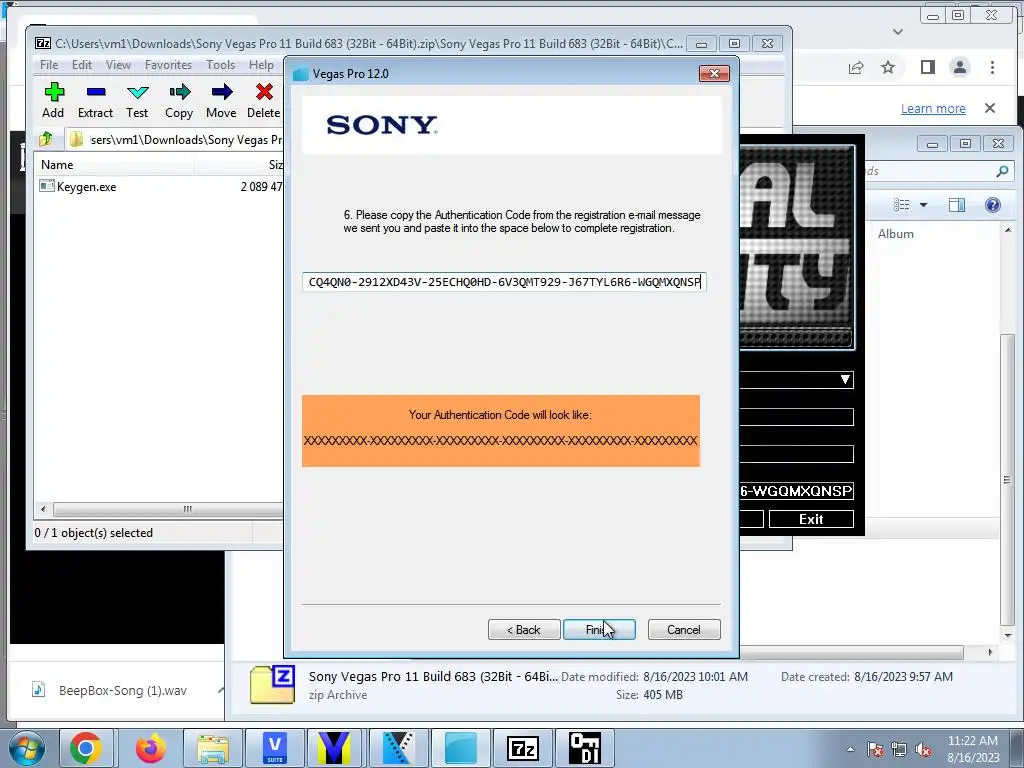
Task: Click the Learn more link in Chrome
Action: pyautogui.click(x=933, y=108)
